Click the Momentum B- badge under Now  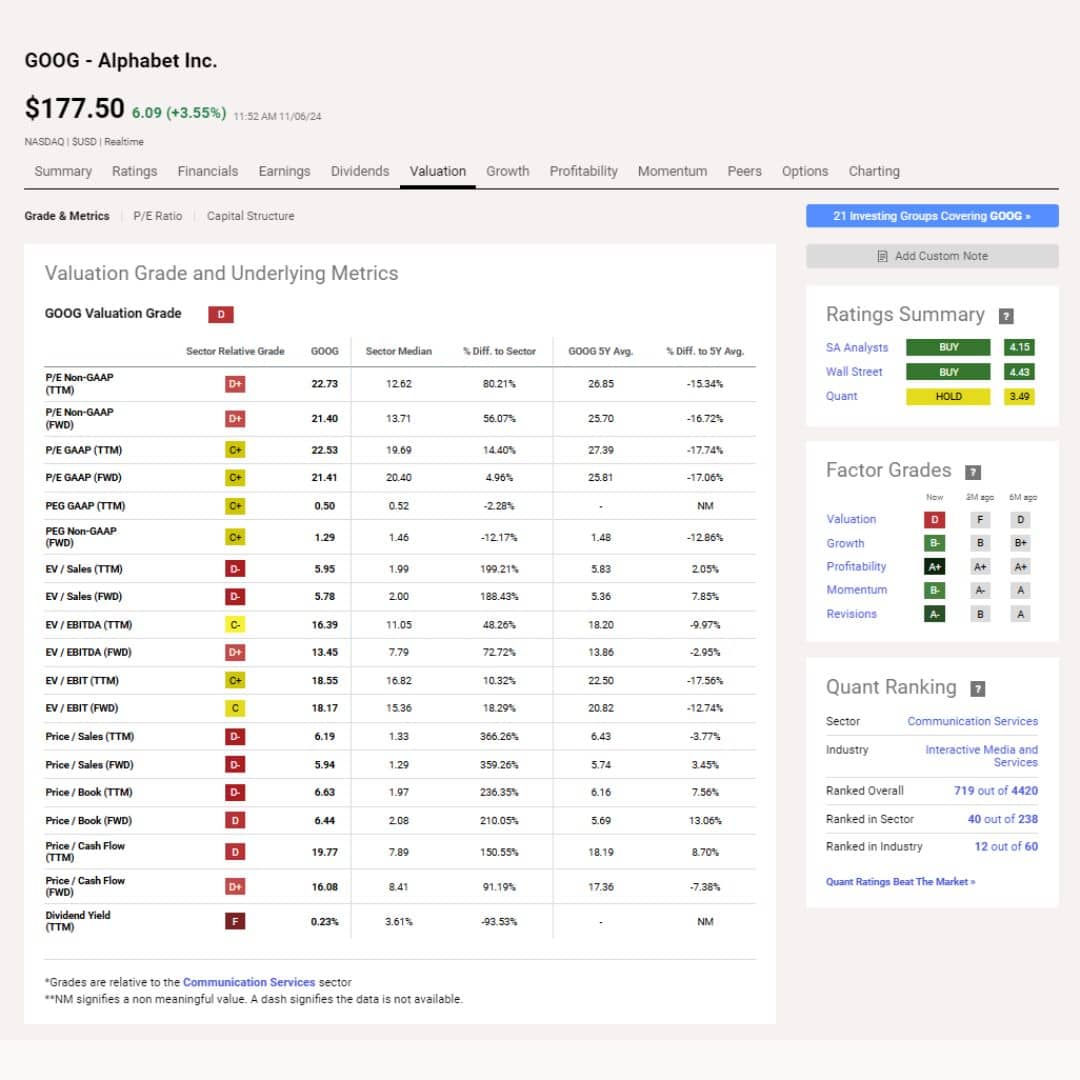[x=934, y=590]
